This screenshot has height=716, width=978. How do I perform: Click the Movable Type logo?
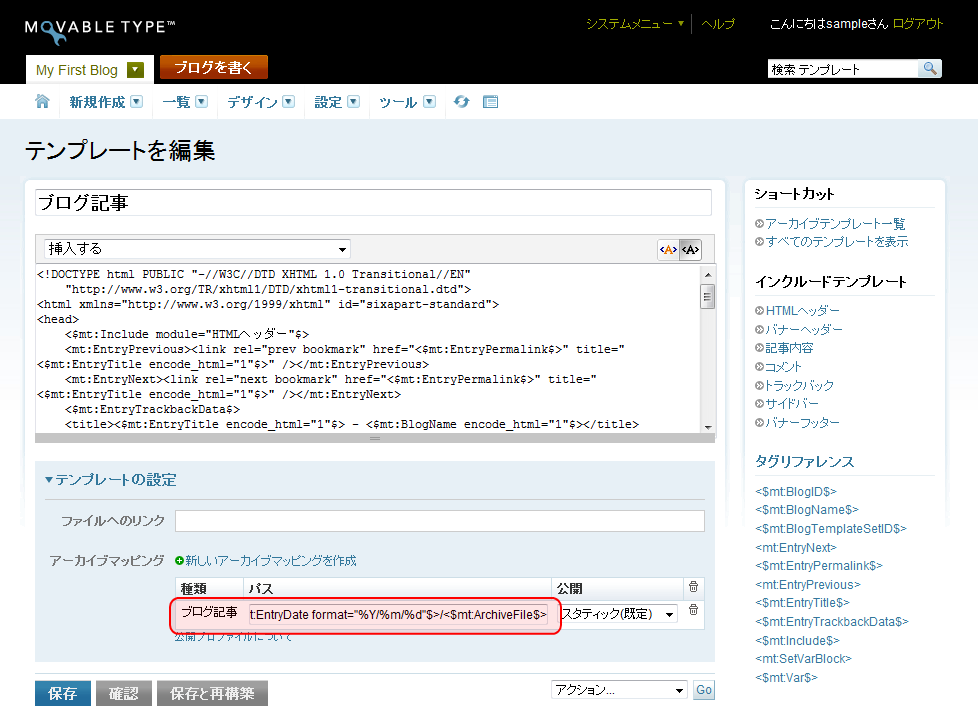(x=100, y=29)
